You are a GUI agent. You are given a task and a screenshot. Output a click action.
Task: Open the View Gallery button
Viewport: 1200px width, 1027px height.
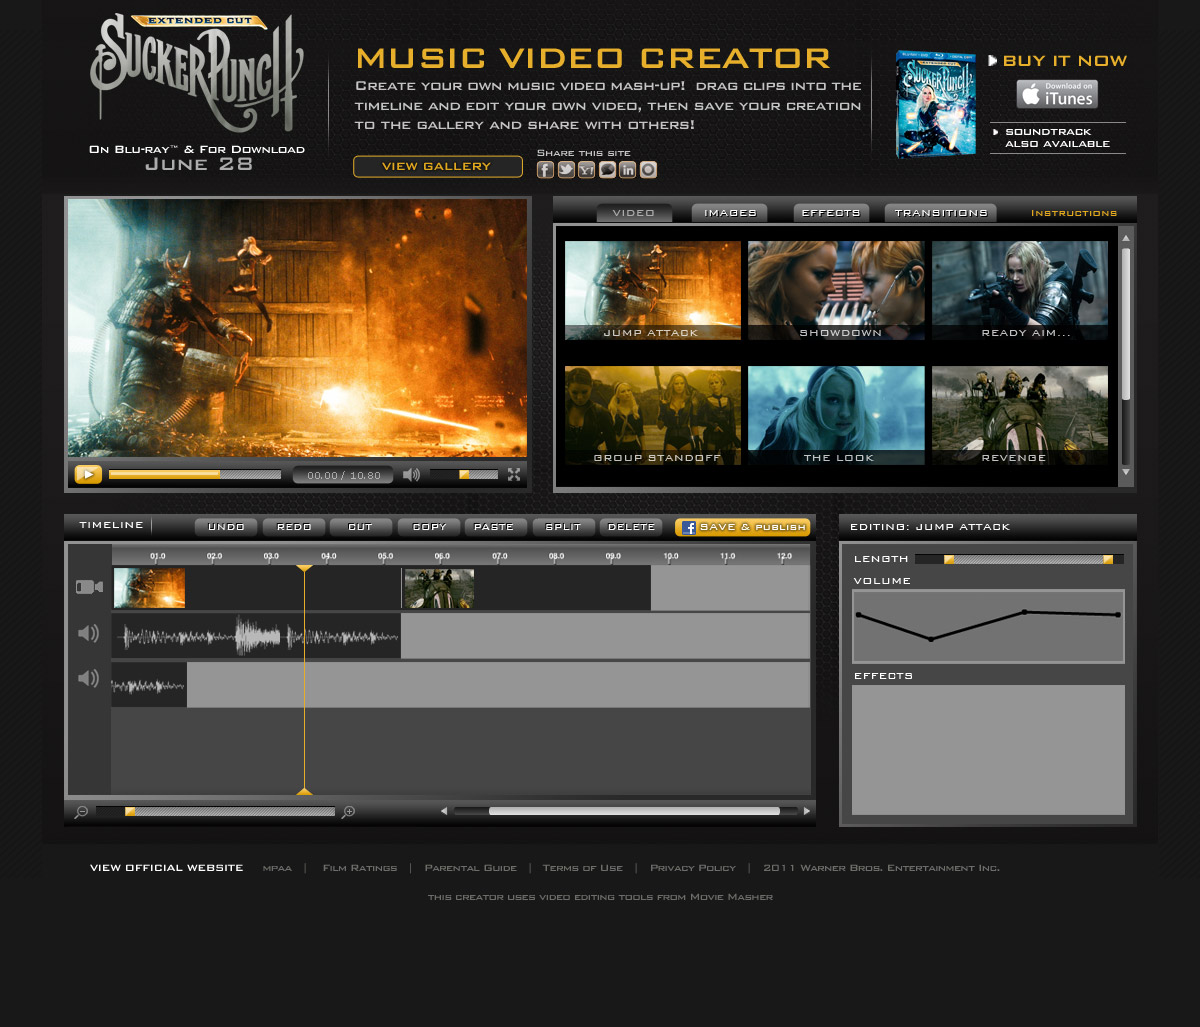coord(438,167)
